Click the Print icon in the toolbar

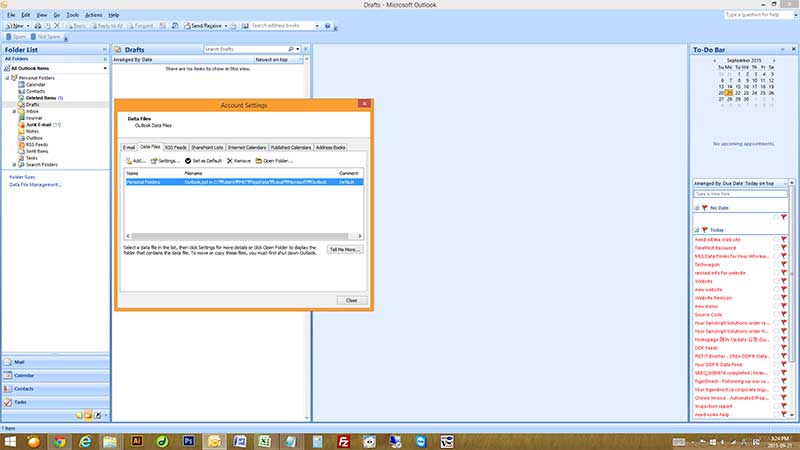(38, 26)
